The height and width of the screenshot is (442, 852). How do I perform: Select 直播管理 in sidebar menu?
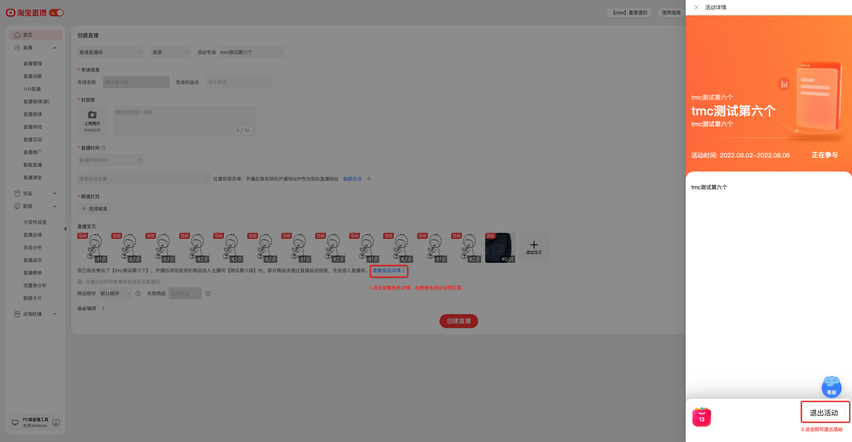[x=33, y=63]
